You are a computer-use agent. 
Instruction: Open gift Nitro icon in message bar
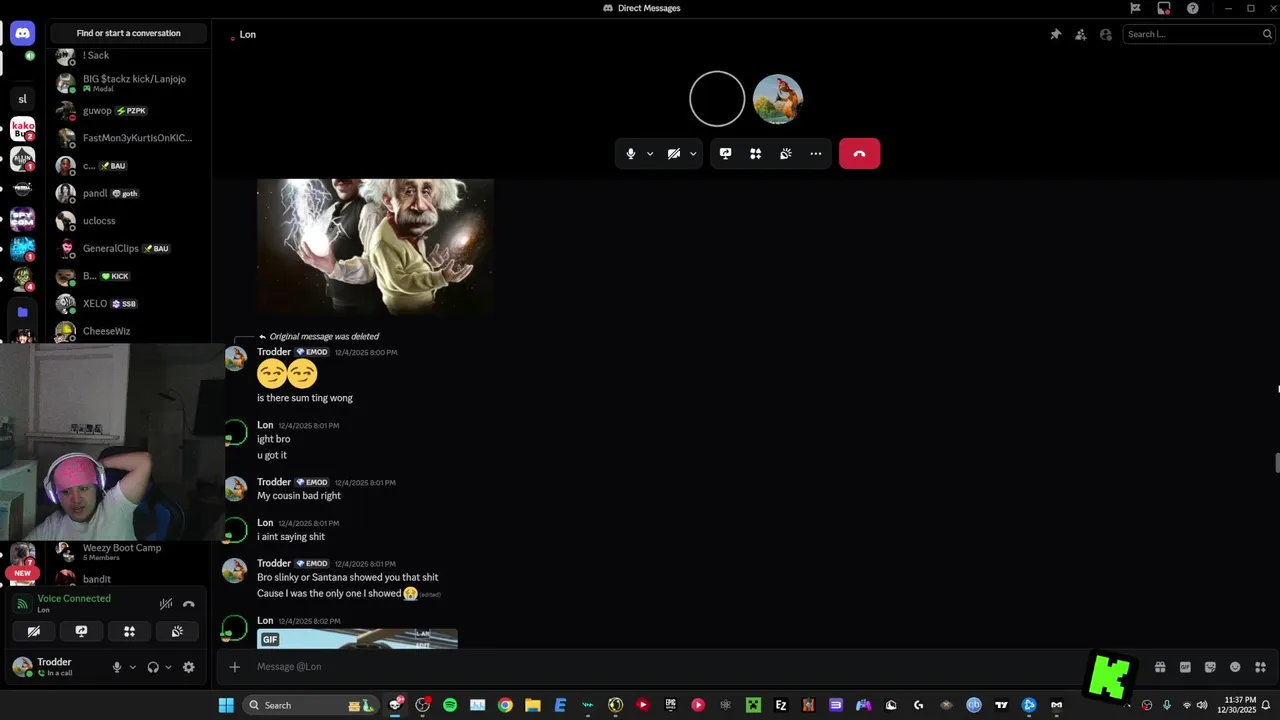pos(1160,667)
